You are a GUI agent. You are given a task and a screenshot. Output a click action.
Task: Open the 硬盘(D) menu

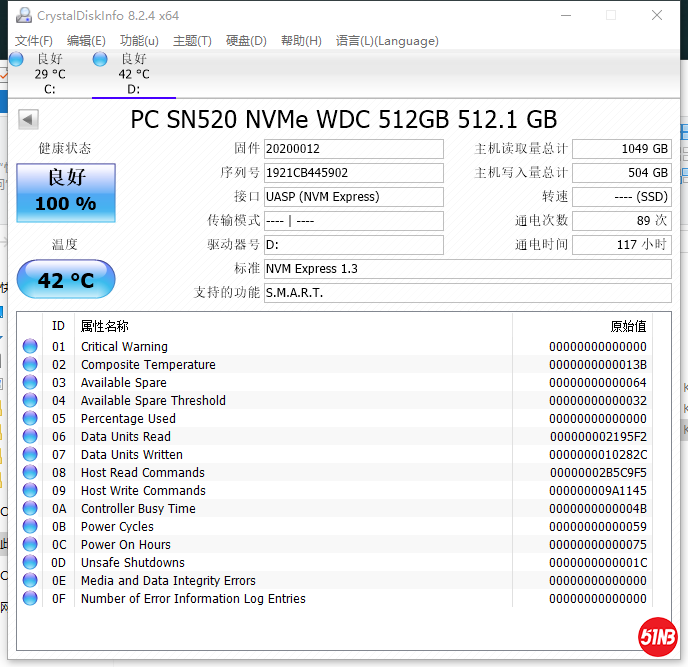[246, 41]
